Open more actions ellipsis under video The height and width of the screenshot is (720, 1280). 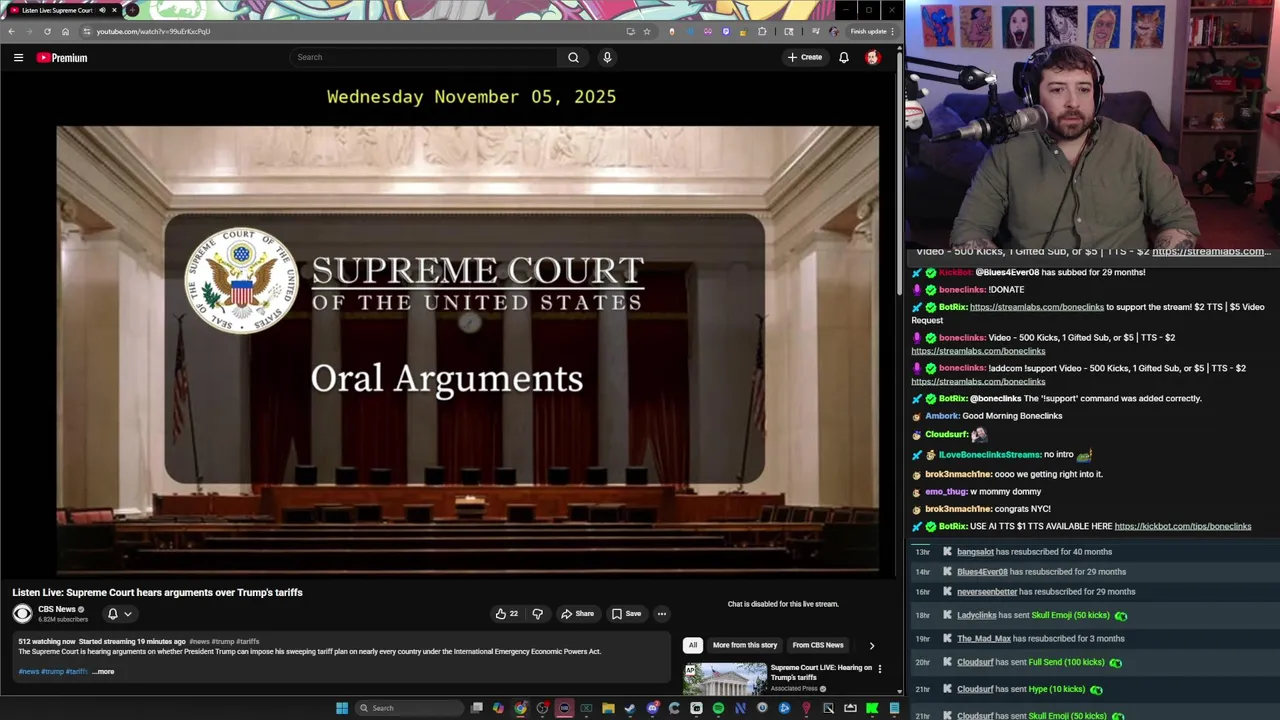661,614
